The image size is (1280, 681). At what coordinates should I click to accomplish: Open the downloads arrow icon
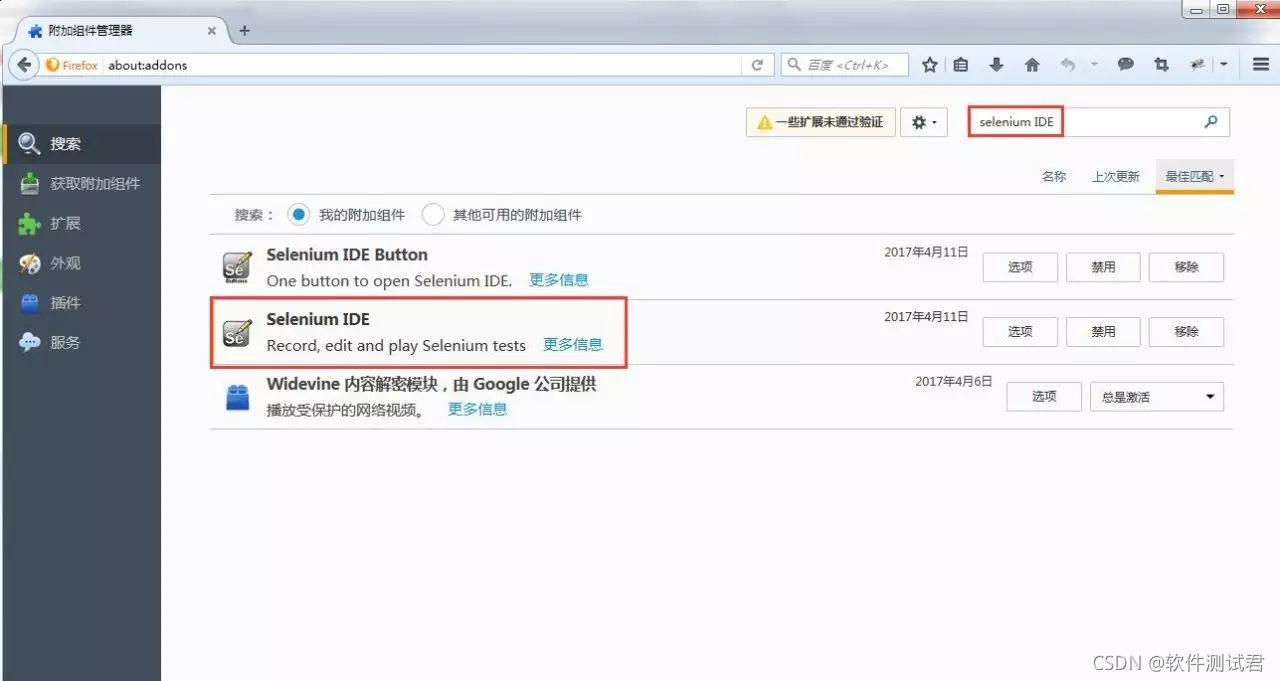tap(996, 65)
